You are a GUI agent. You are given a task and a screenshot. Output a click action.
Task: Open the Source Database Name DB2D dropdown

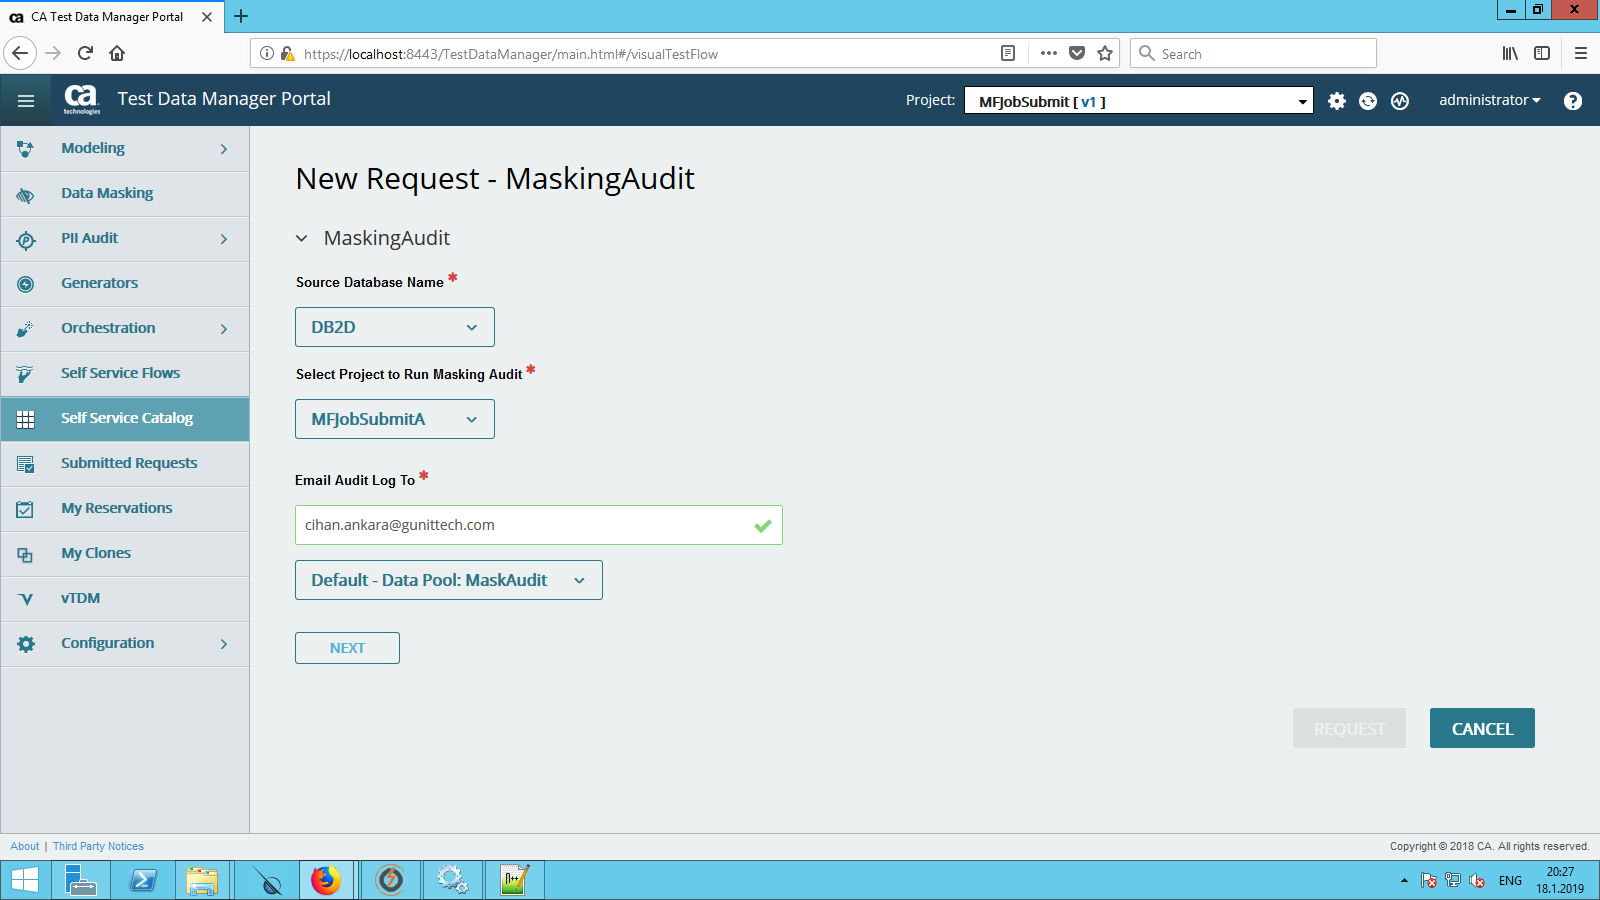point(395,327)
